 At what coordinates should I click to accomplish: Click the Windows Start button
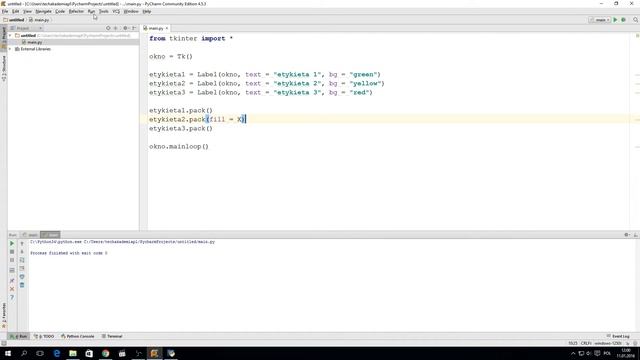point(8,353)
